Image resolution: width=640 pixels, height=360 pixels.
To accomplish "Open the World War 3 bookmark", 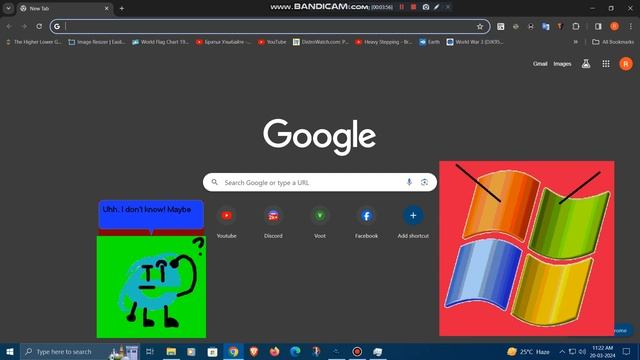I will (475, 42).
